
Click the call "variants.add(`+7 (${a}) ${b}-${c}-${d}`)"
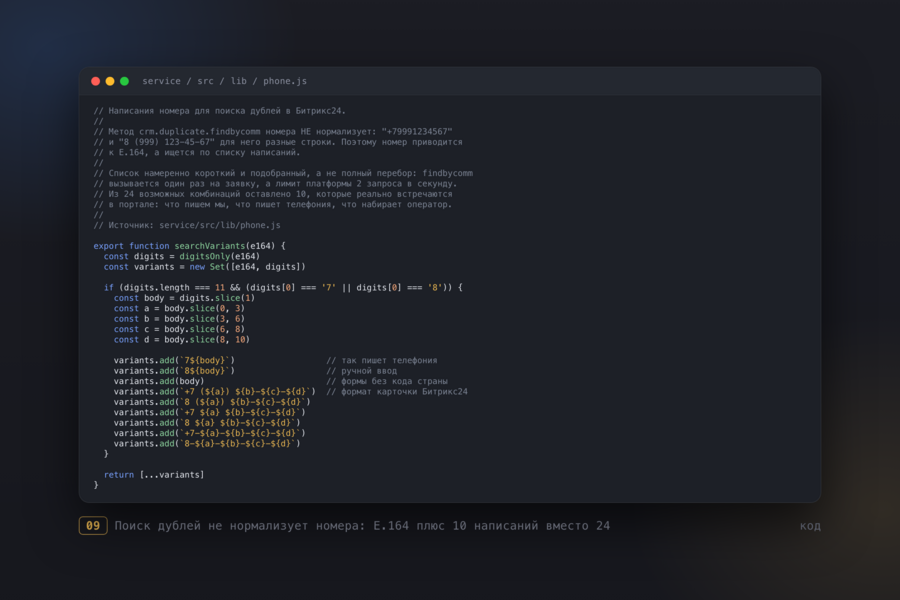pyautogui.click(x=215, y=391)
